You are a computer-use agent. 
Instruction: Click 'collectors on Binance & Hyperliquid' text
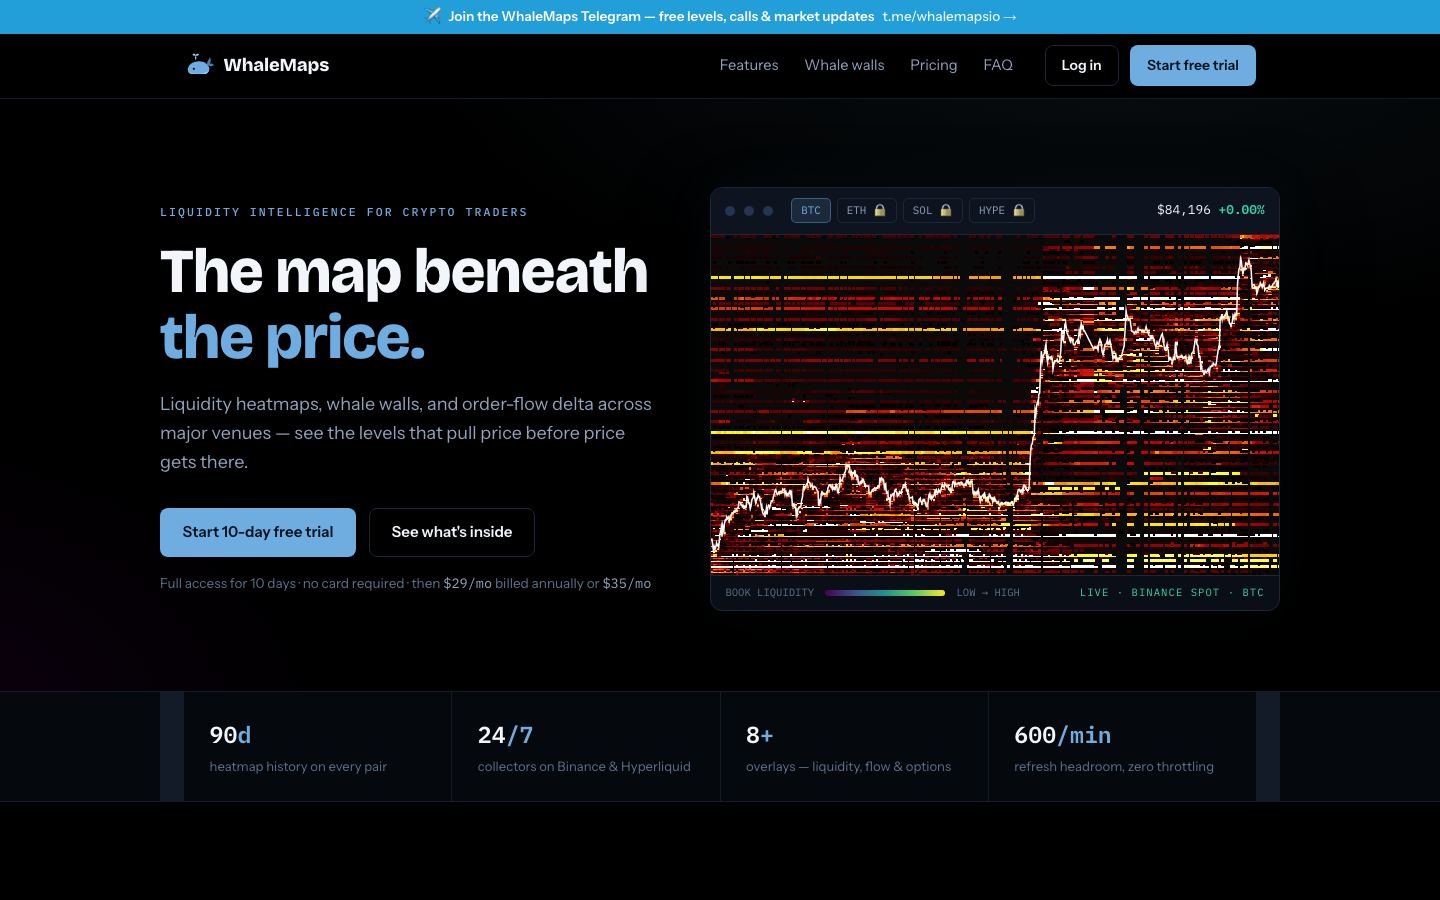[584, 767]
